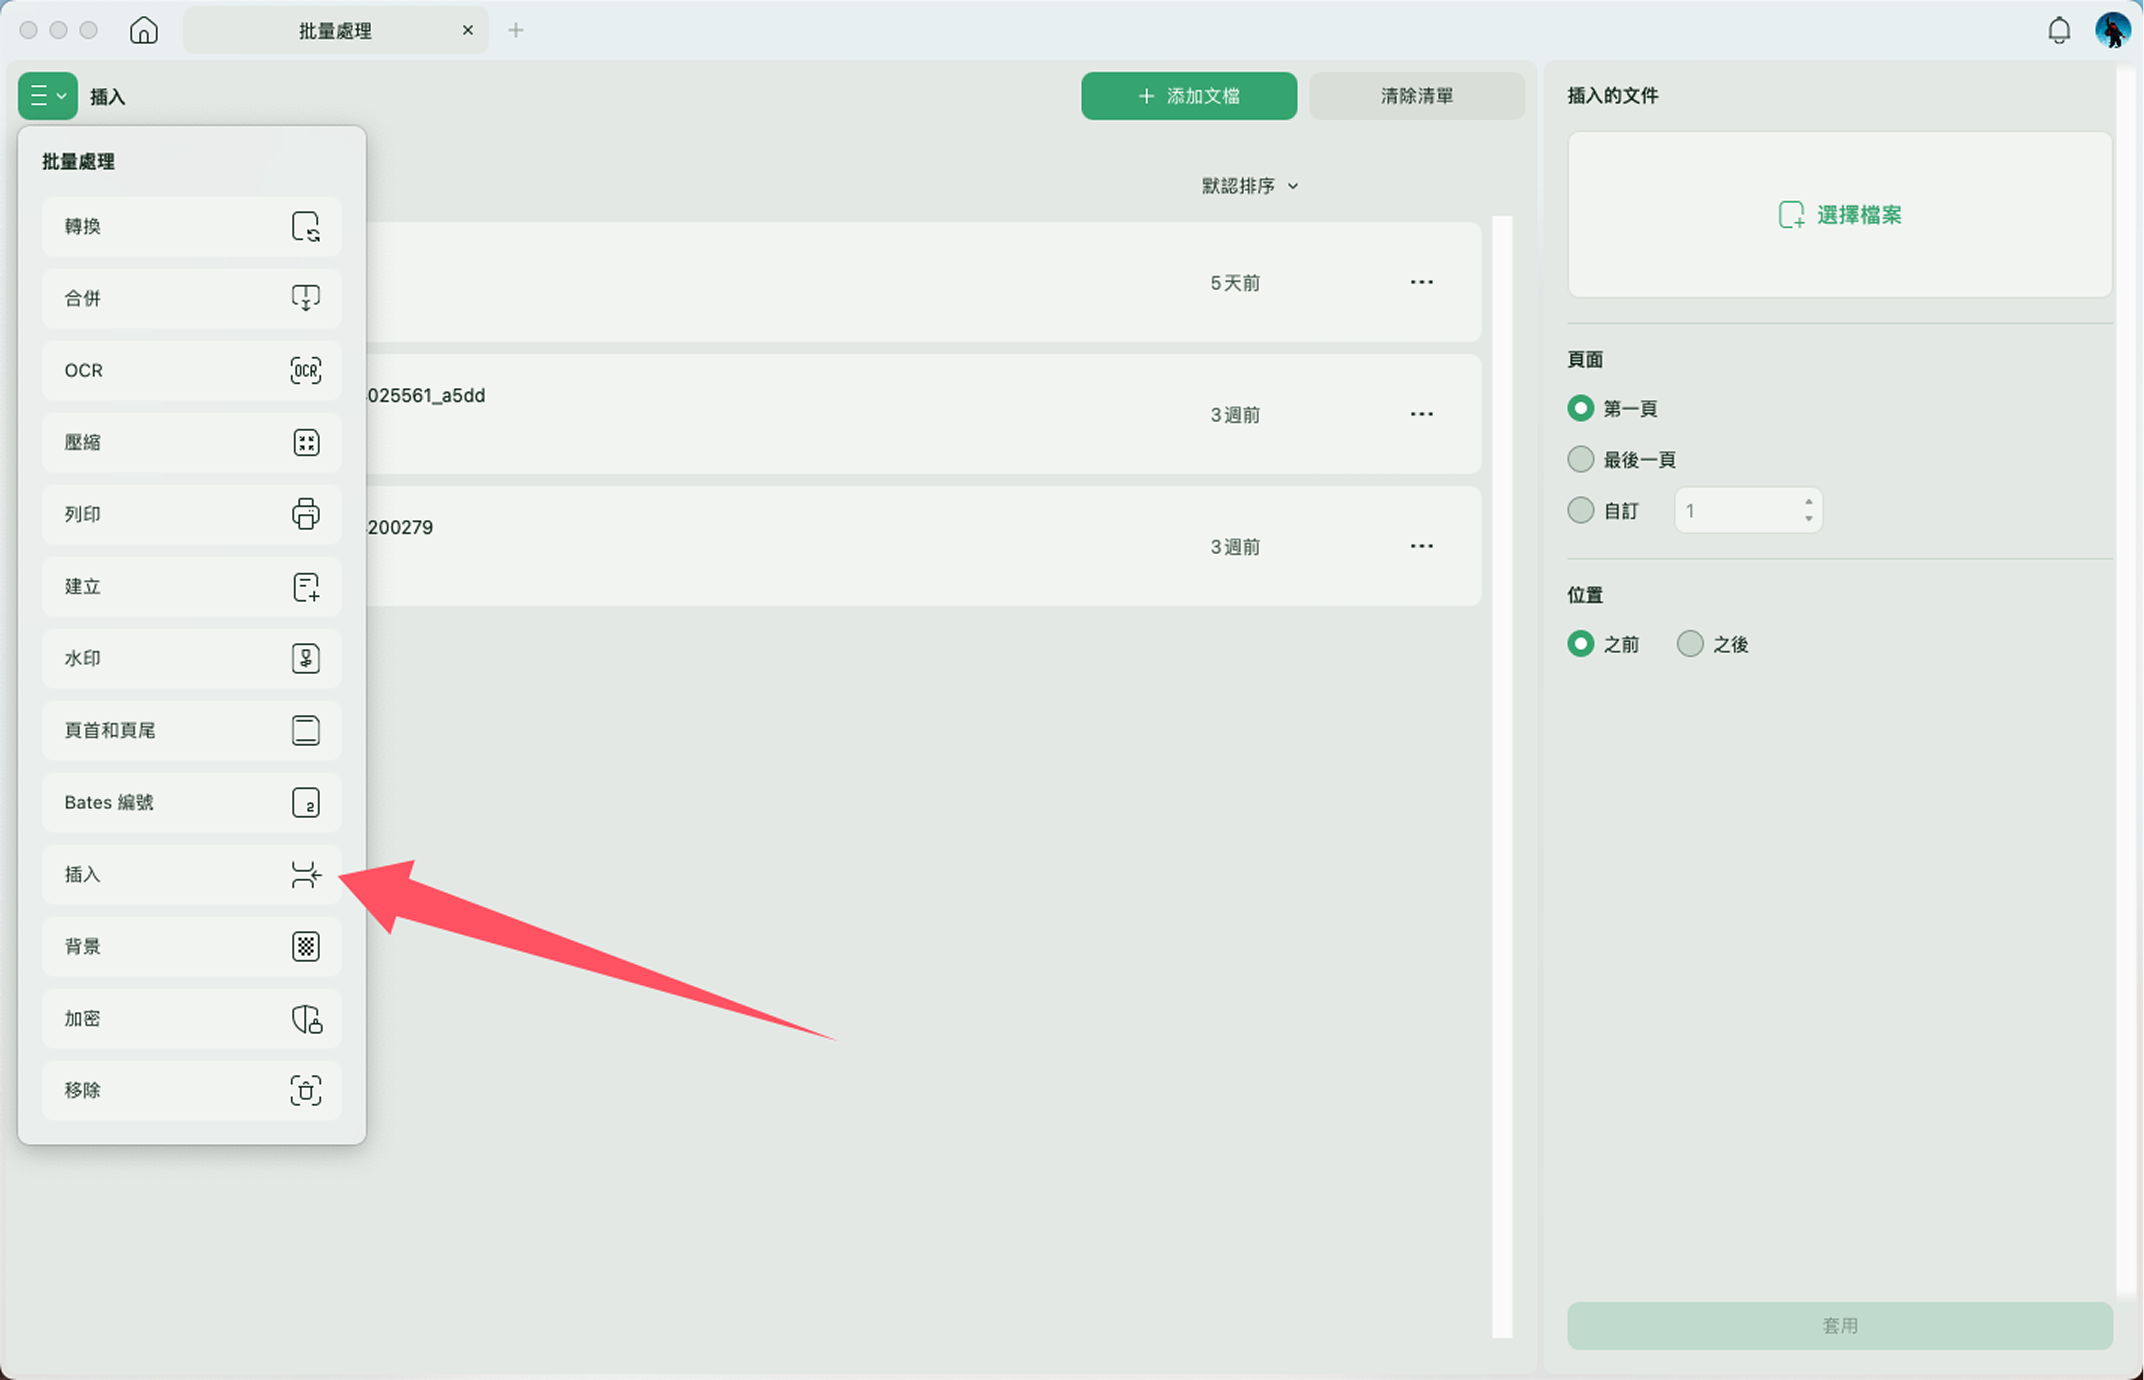Open notifications bell icon

pyautogui.click(x=2058, y=30)
